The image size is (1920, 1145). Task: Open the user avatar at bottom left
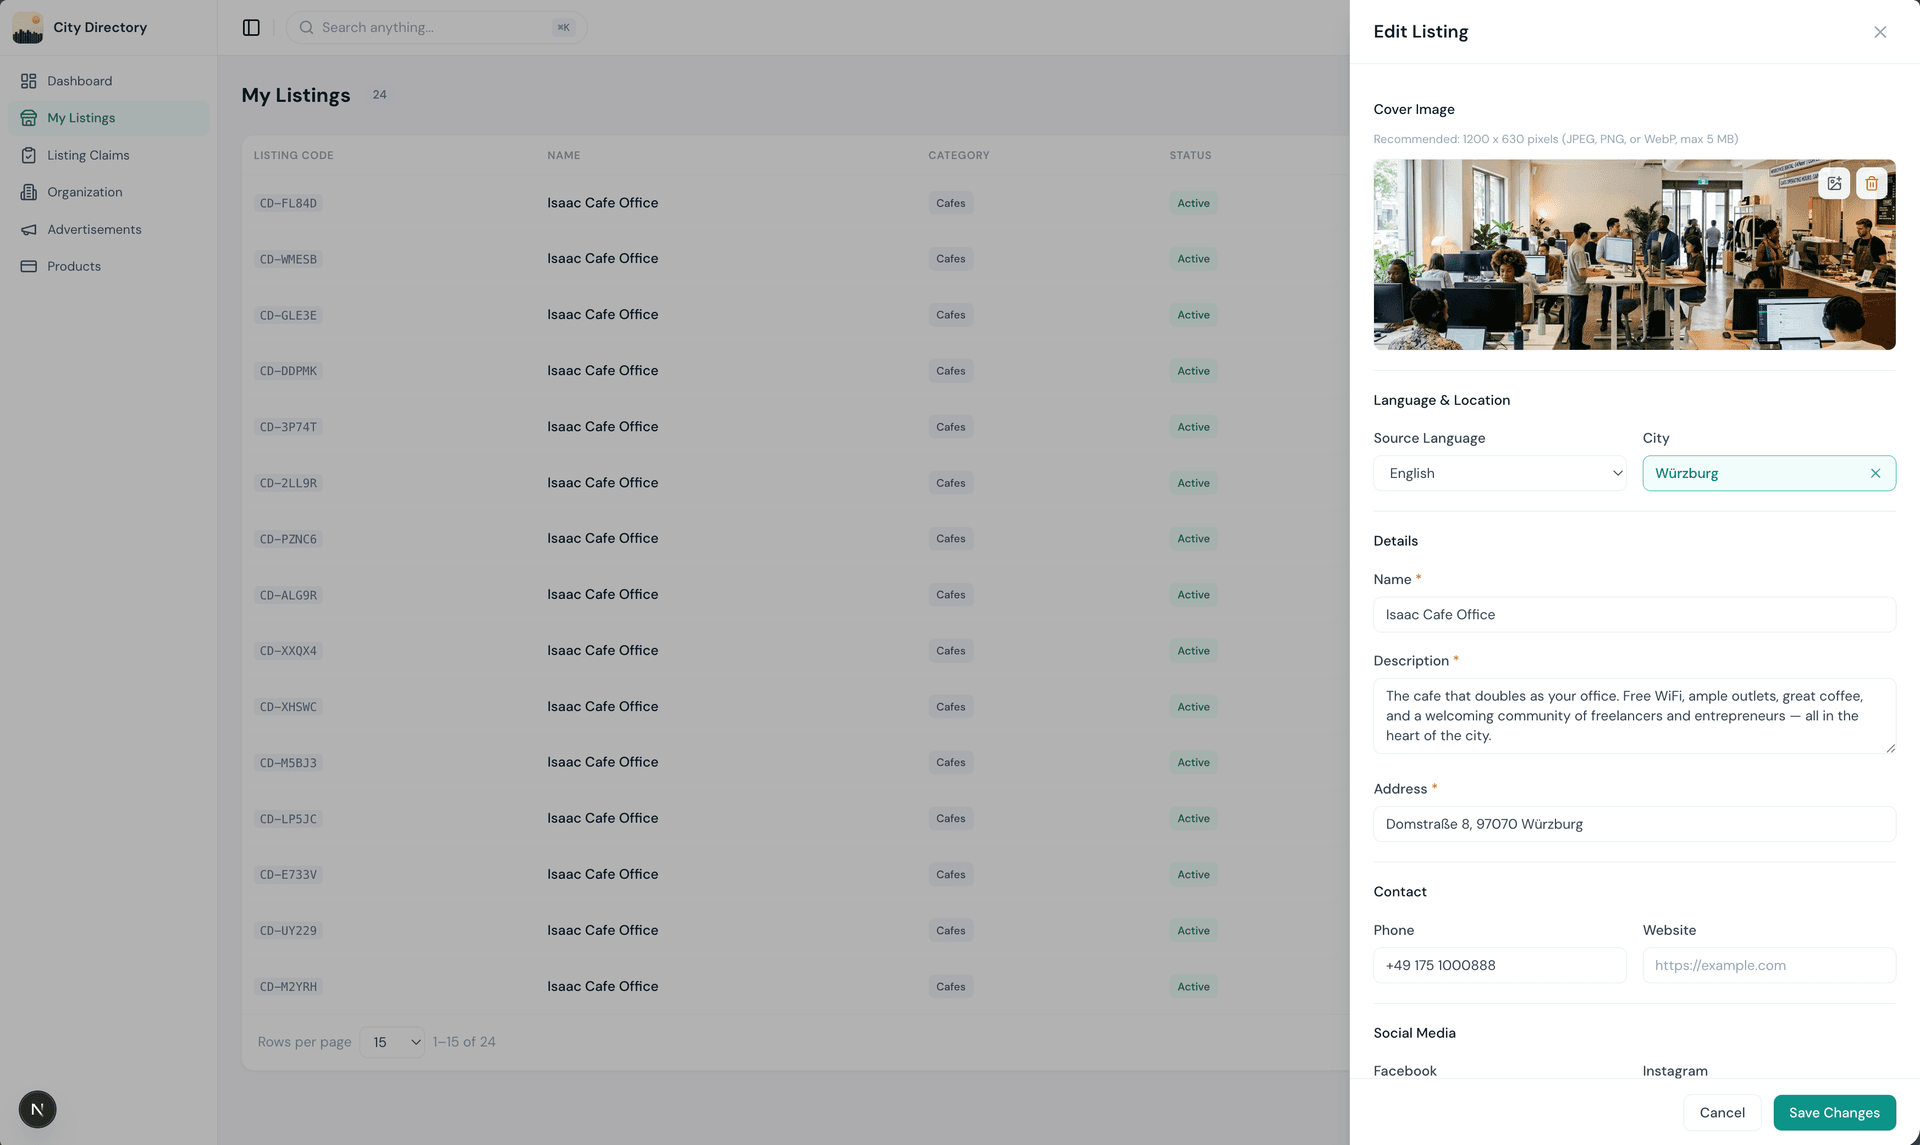click(37, 1109)
